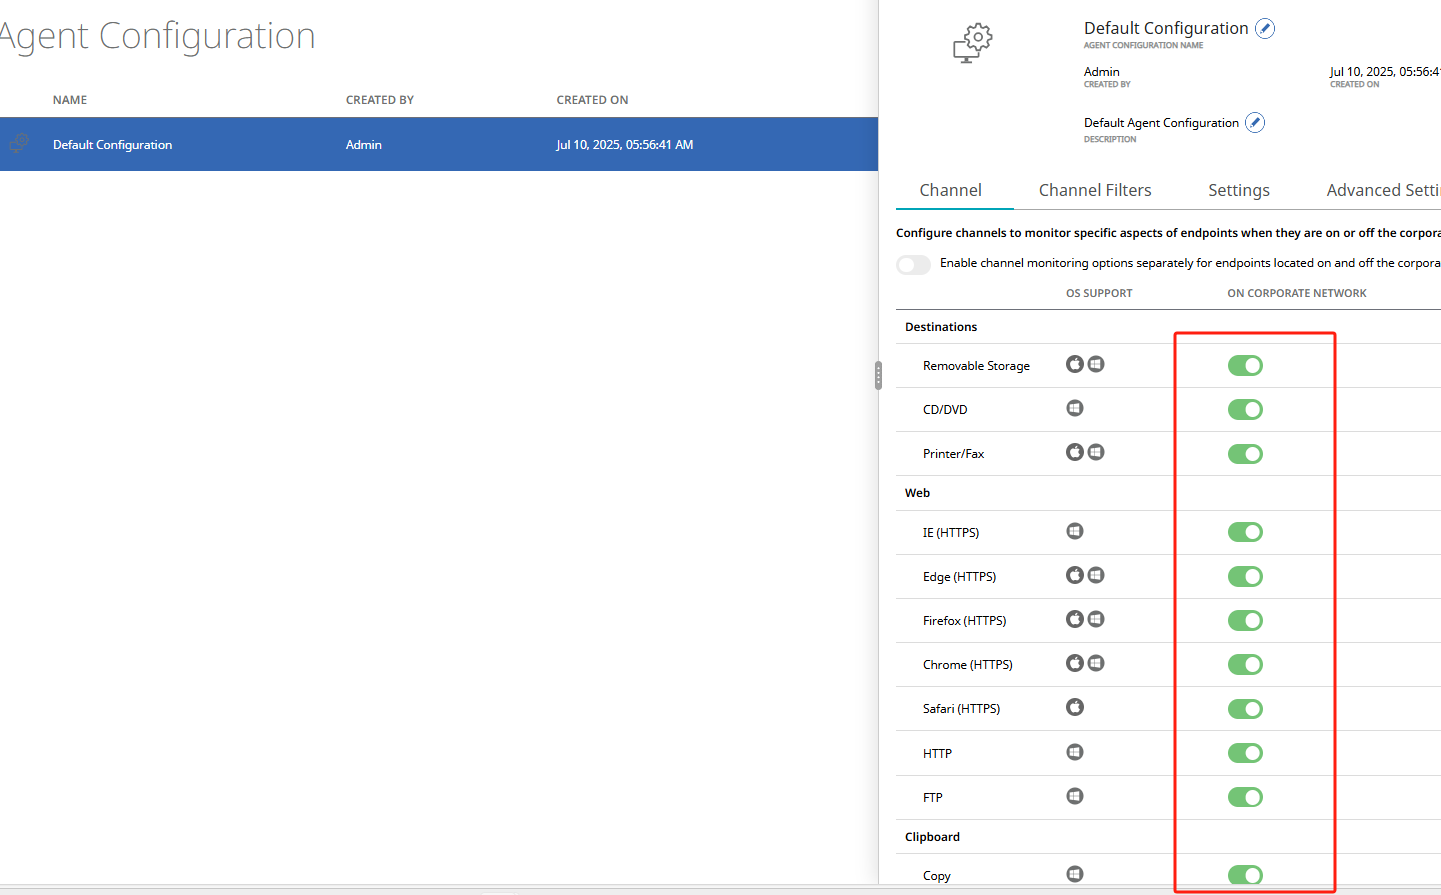Screen dimensions: 1441x895
Task: Sort list by CREATED ON column header
Action: coord(592,100)
